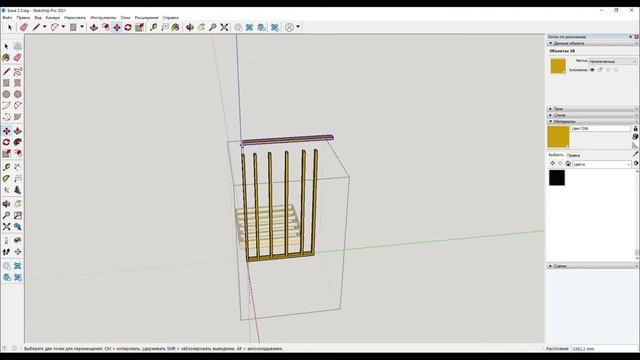Viewport: 640px width, 360px height.
Task: Go back in the materials browser
Action: 552,164
